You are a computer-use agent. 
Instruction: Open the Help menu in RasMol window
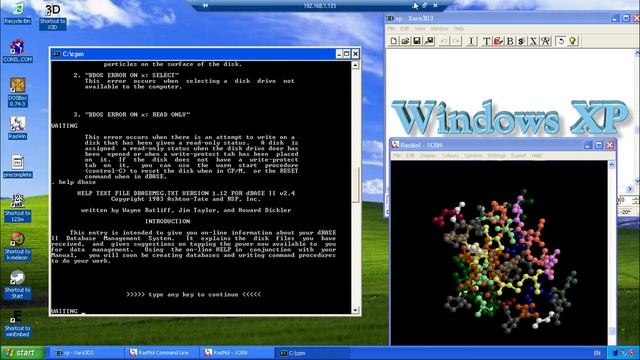[x=537, y=156]
